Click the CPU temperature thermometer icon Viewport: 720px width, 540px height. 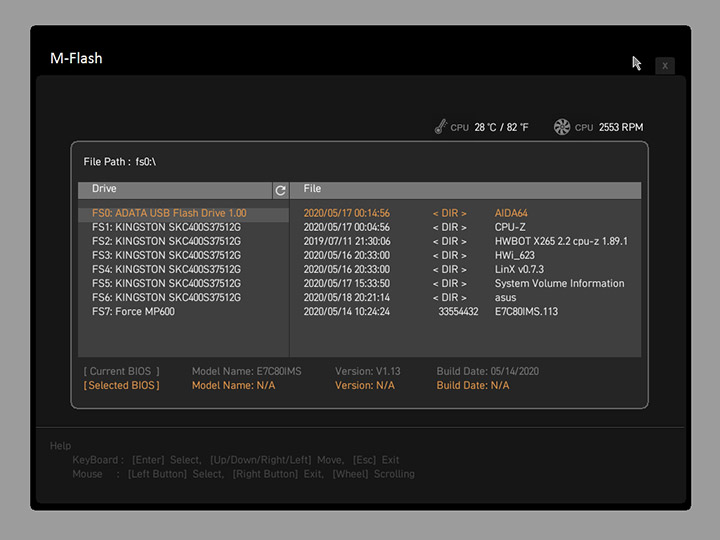tap(440, 127)
